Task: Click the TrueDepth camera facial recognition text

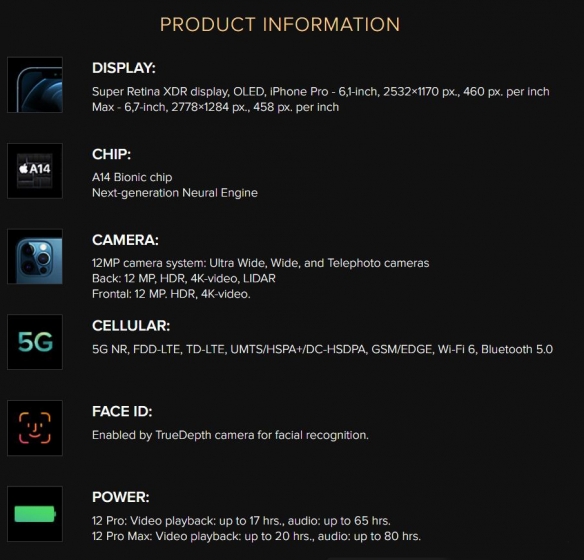Action: (x=230, y=435)
